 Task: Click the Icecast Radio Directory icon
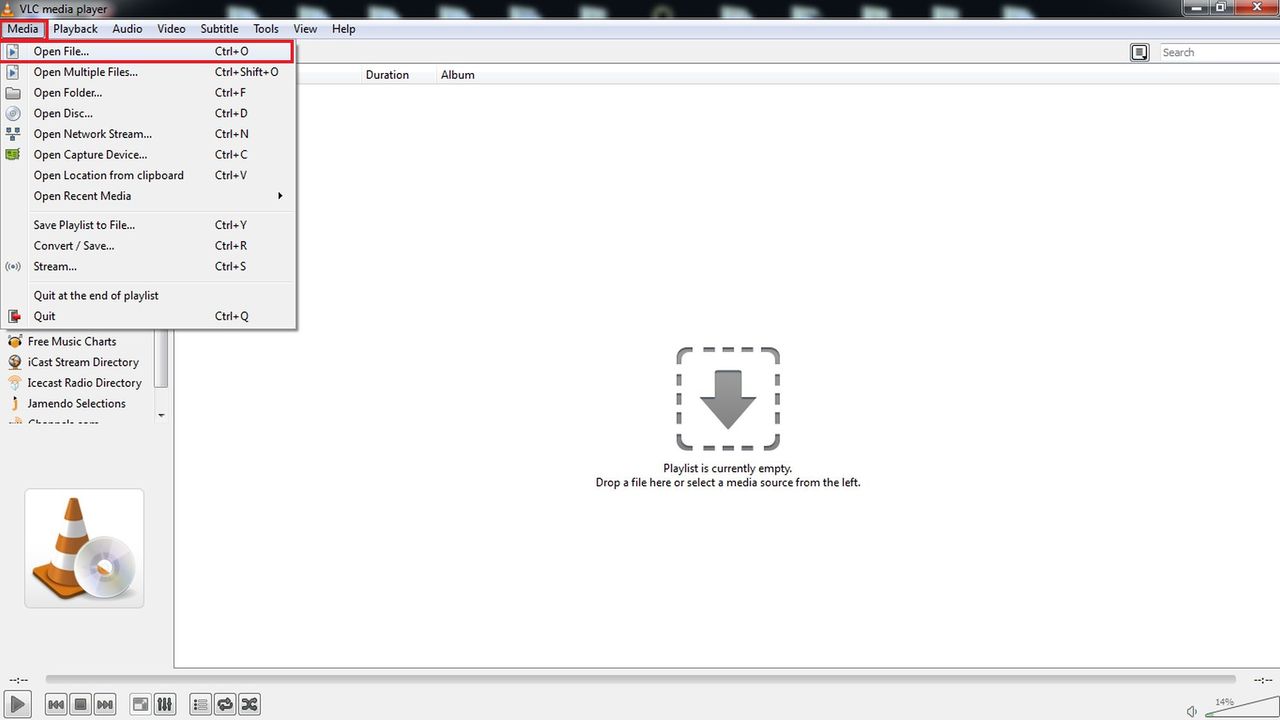(x=14, y=383)
